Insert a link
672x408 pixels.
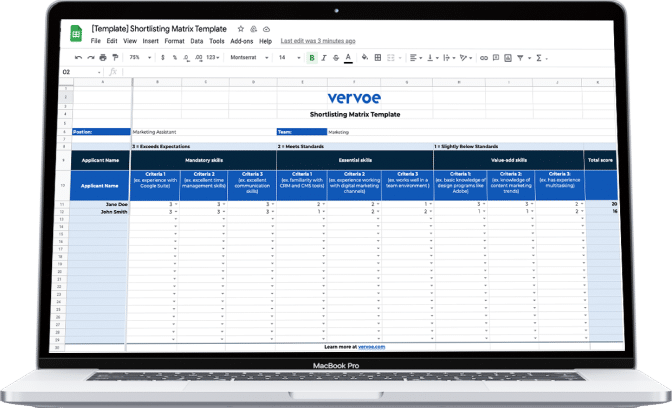click(x=484, y=58)
